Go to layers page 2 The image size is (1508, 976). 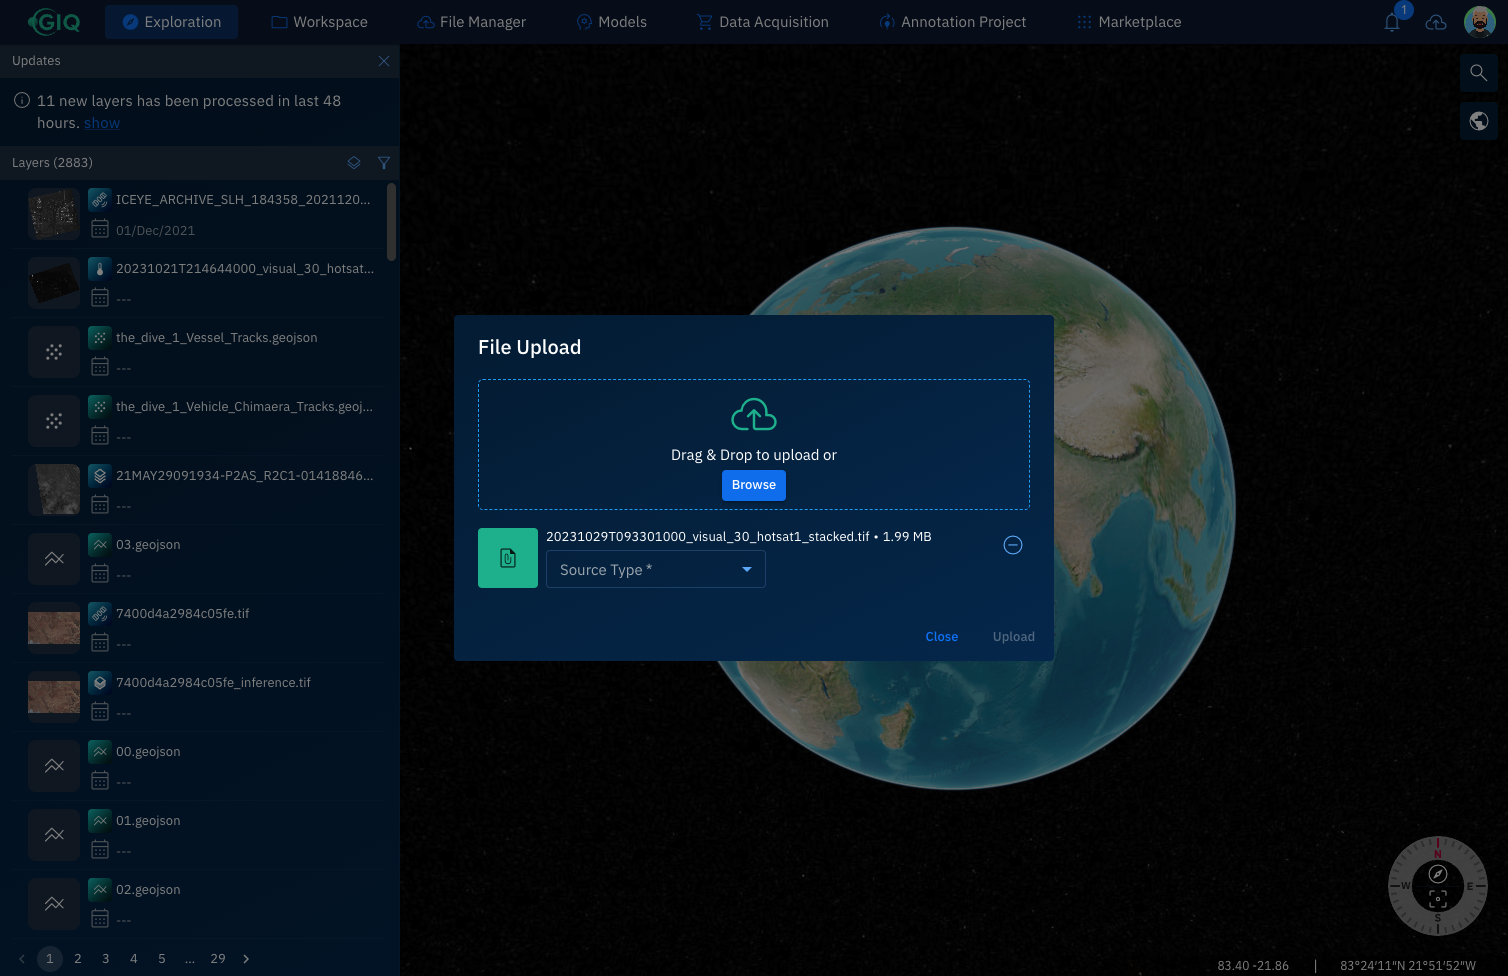point(78,959)
